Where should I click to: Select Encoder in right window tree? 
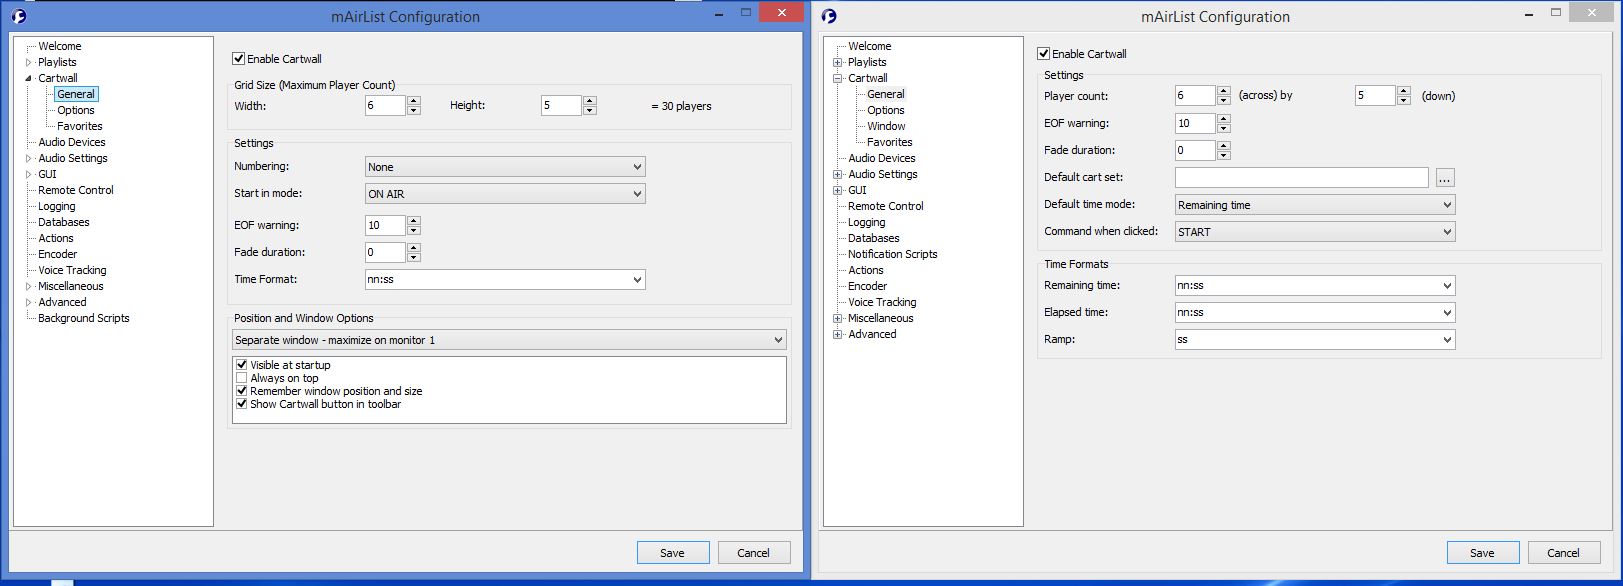point(868,286)
